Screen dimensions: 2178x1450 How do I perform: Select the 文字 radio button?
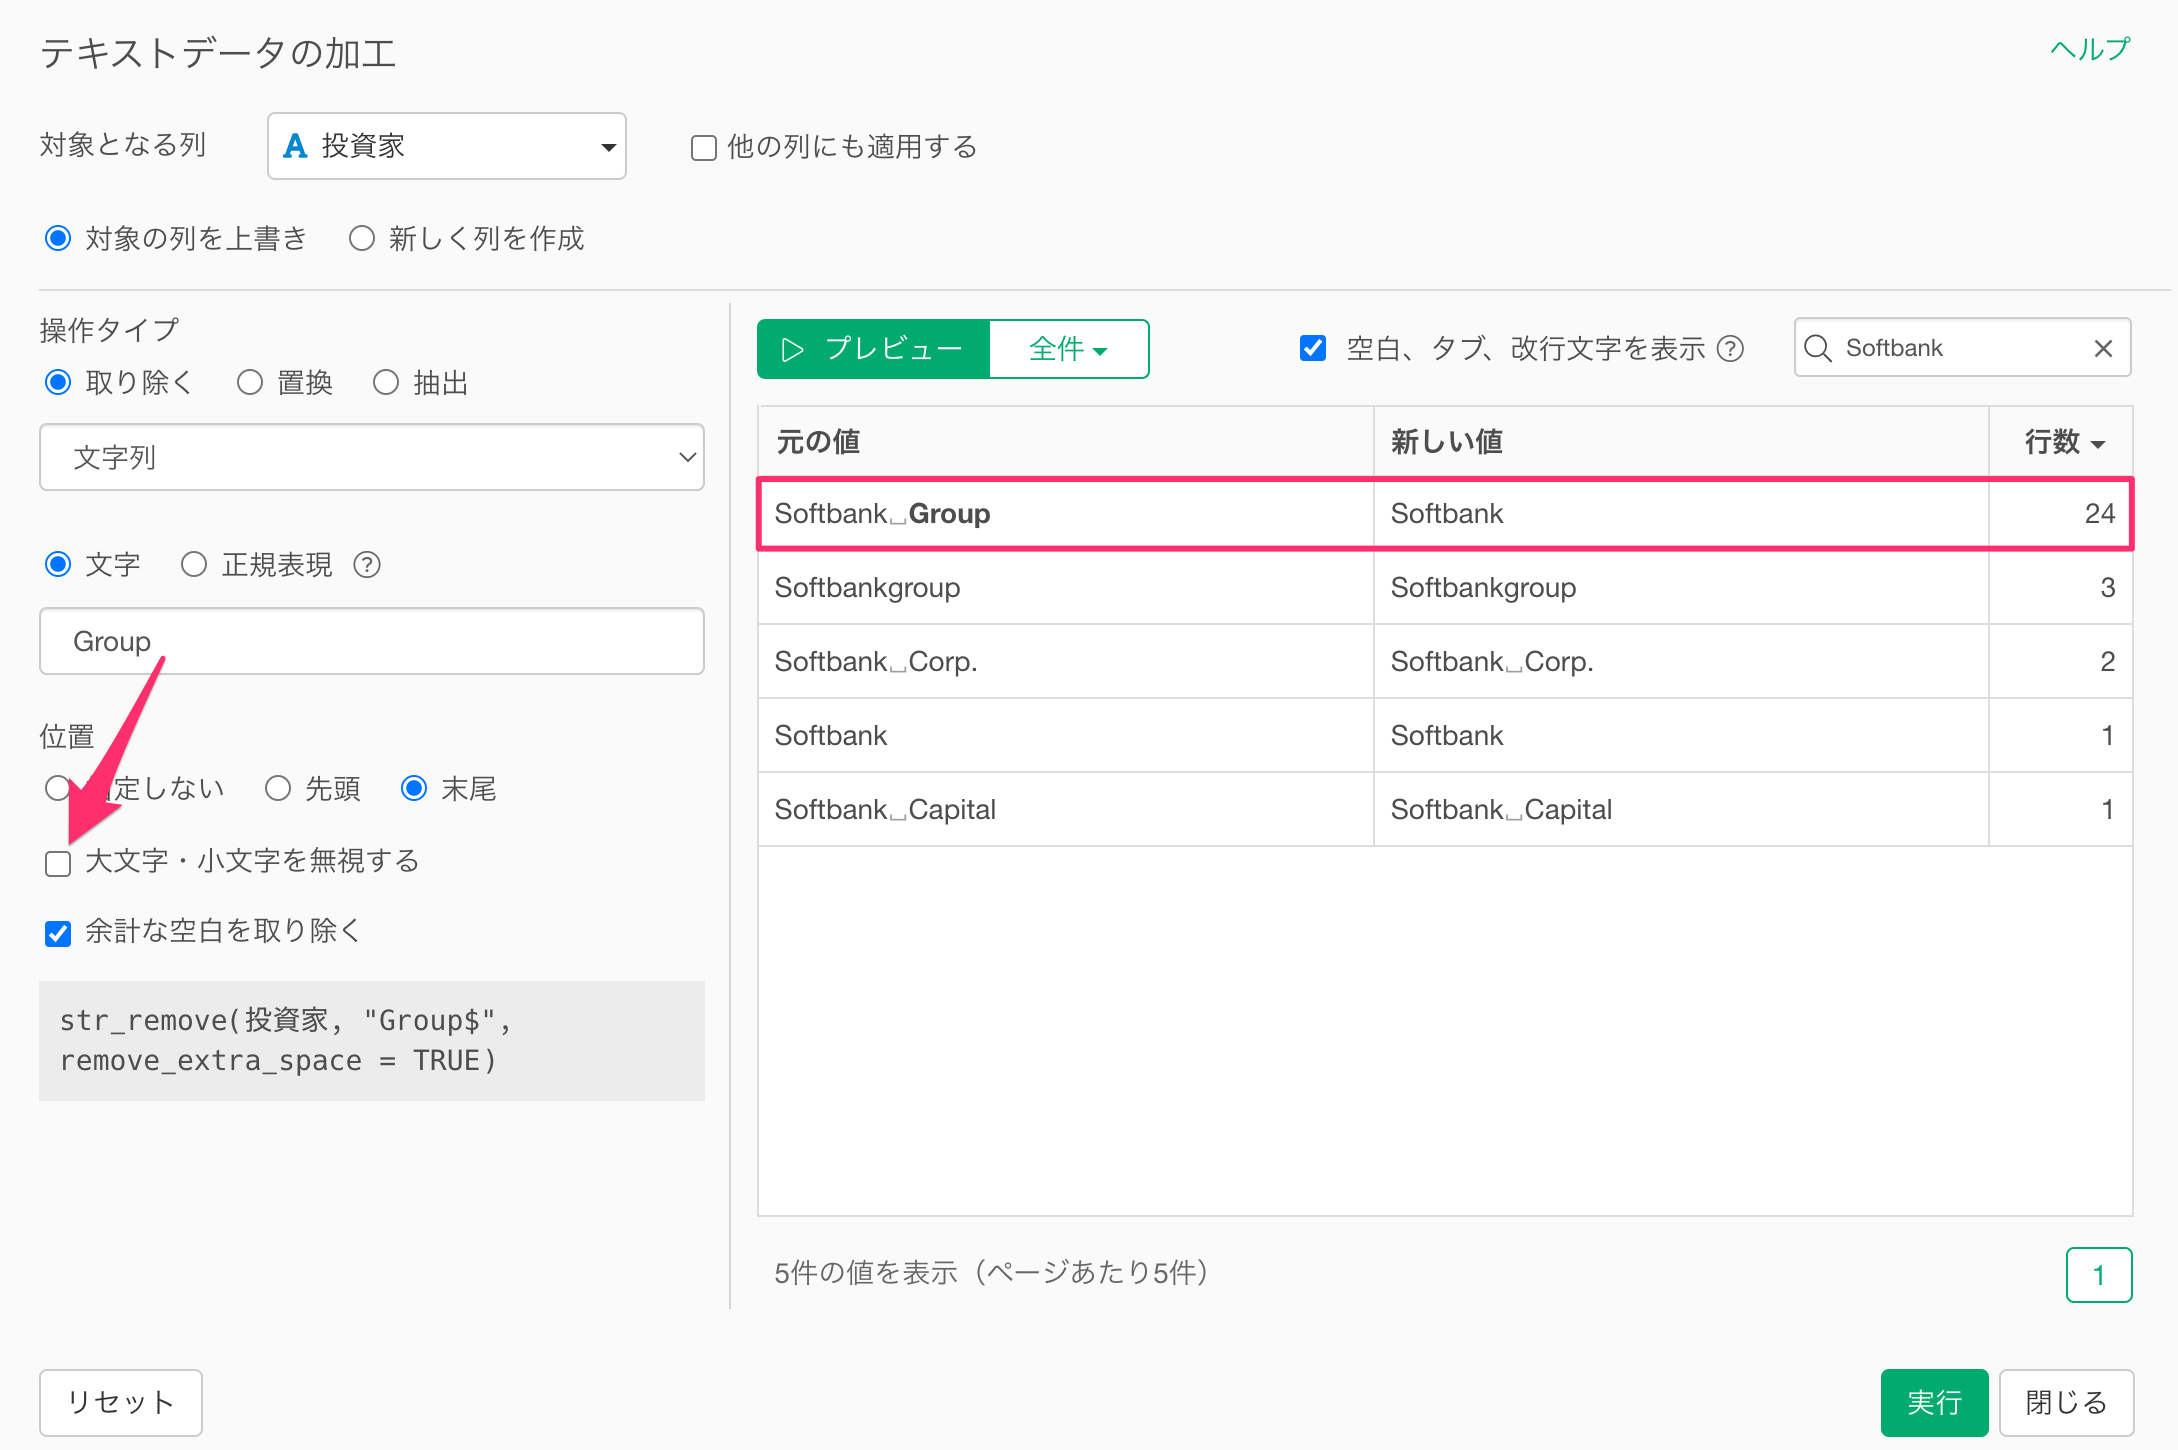pyautogui.click(x=58, y=564)
